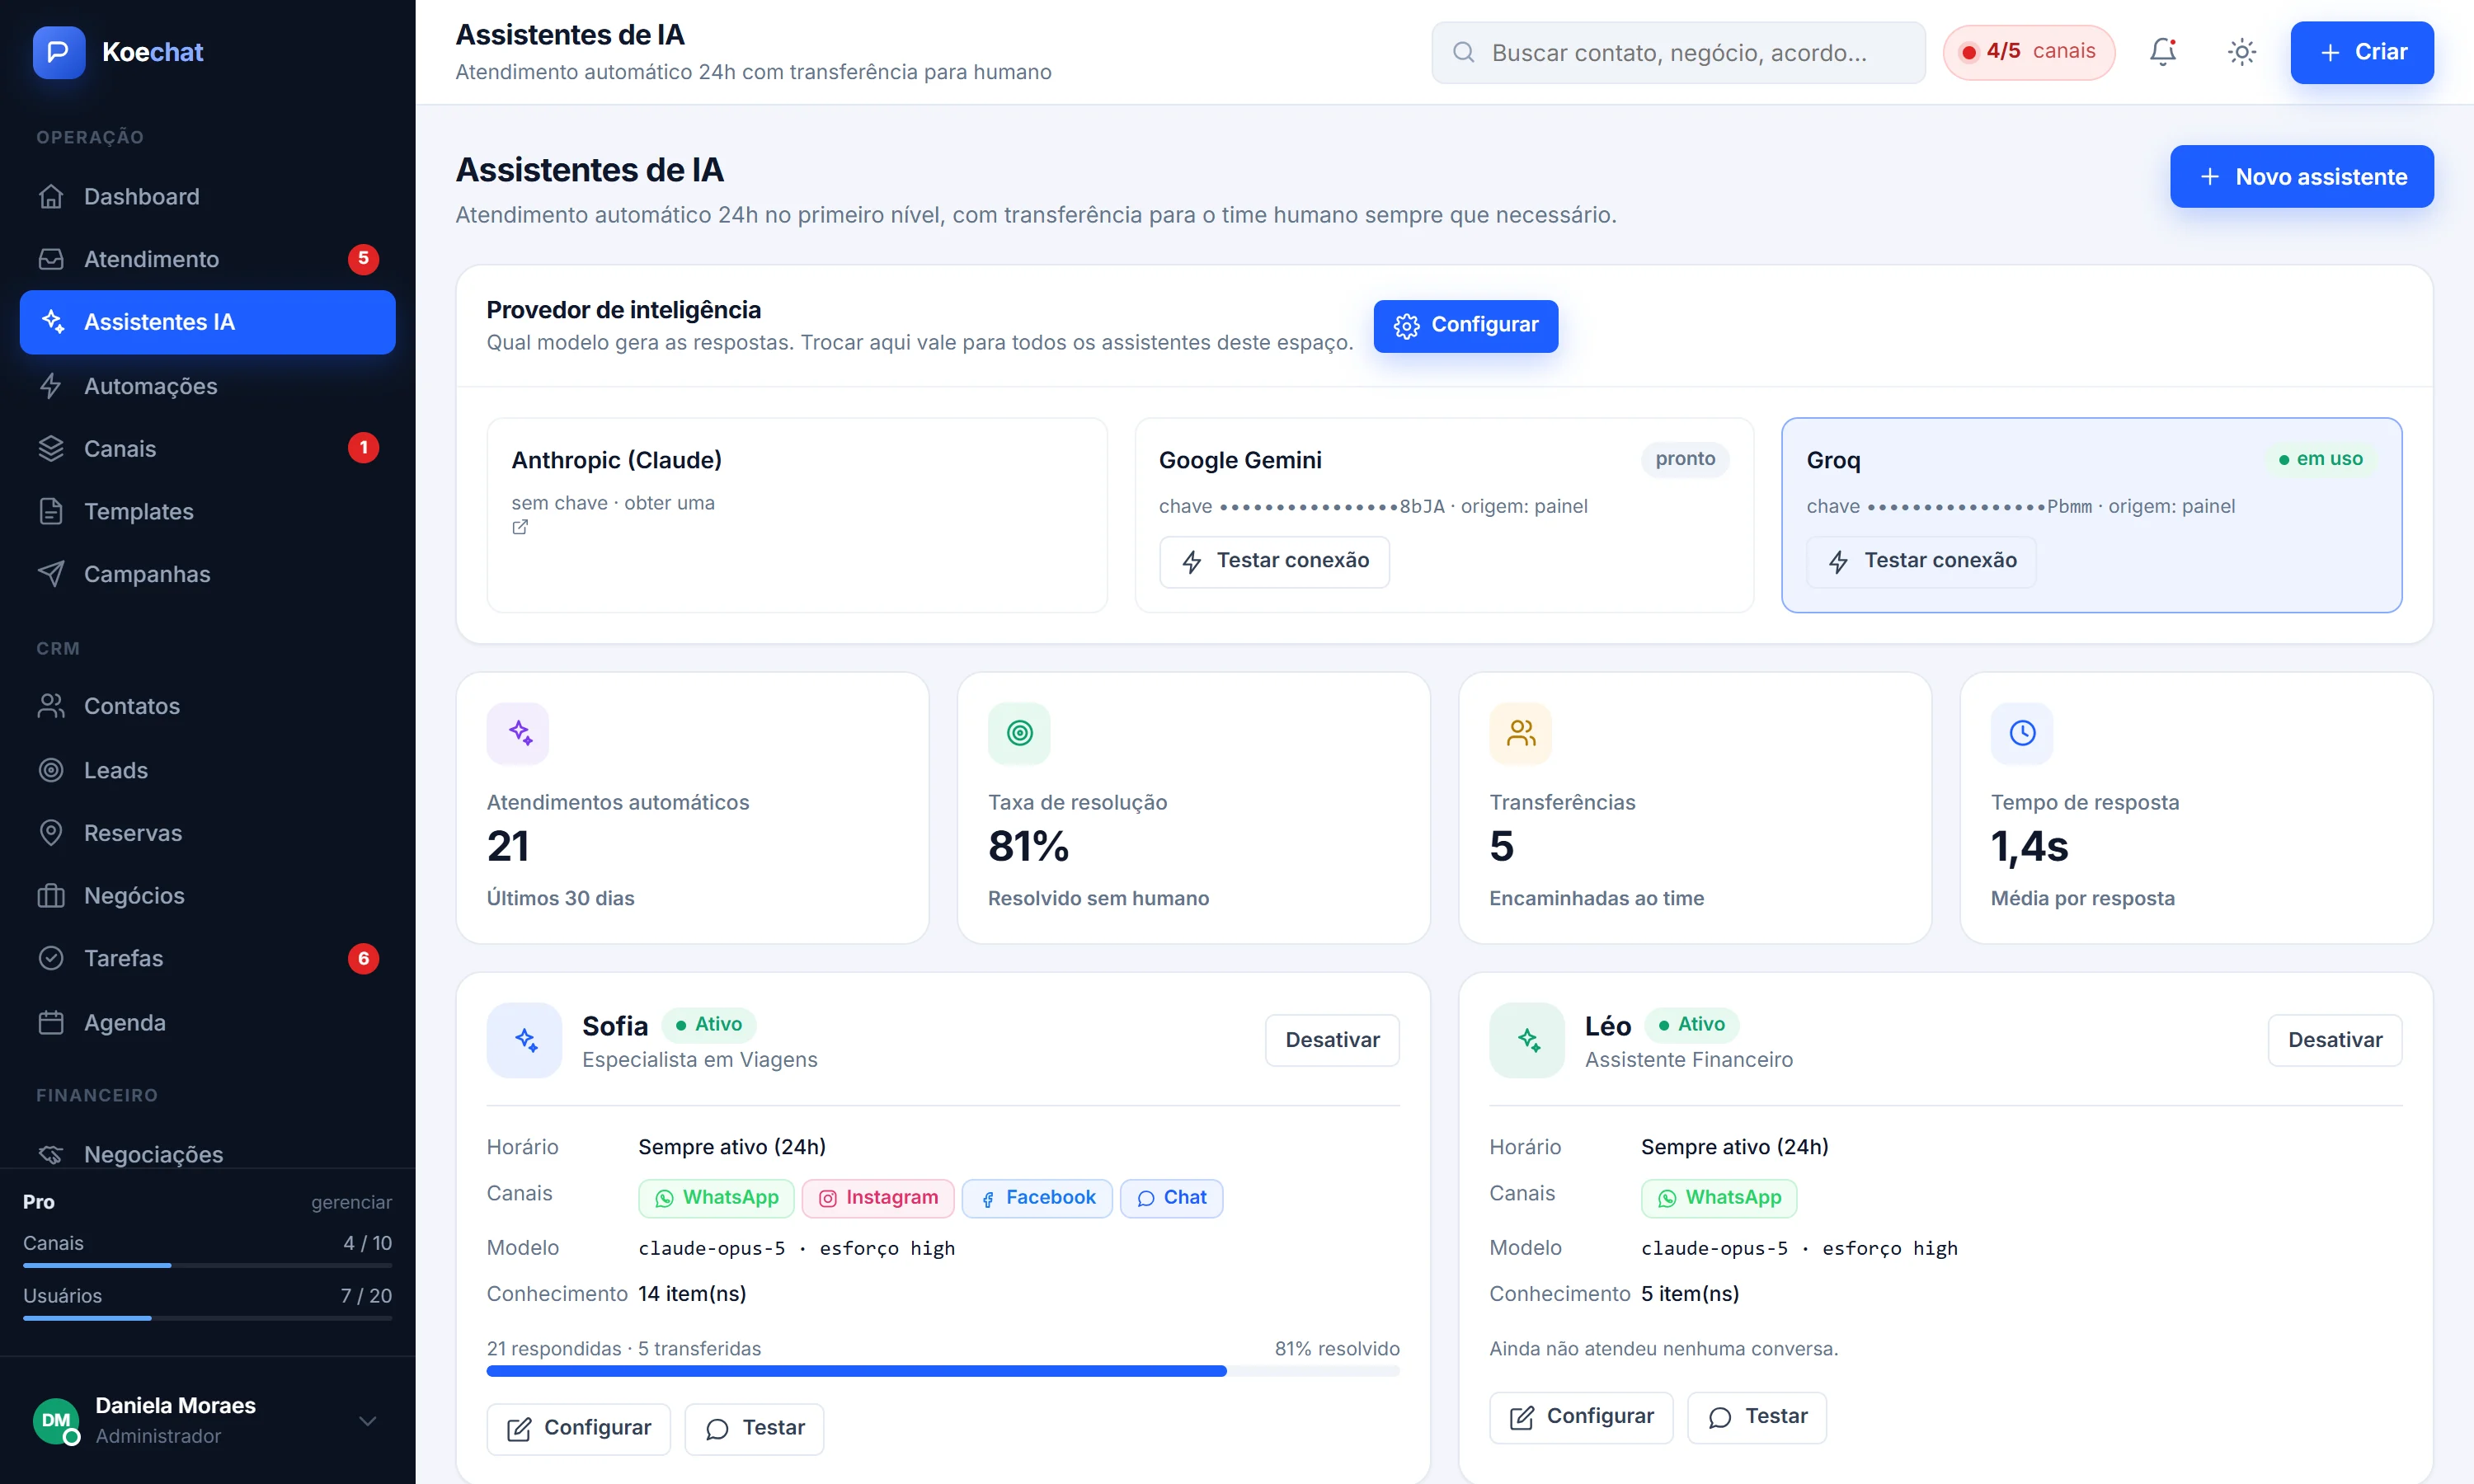Test Léo assistant

pyautogui.click(x=1756, y=1417)
